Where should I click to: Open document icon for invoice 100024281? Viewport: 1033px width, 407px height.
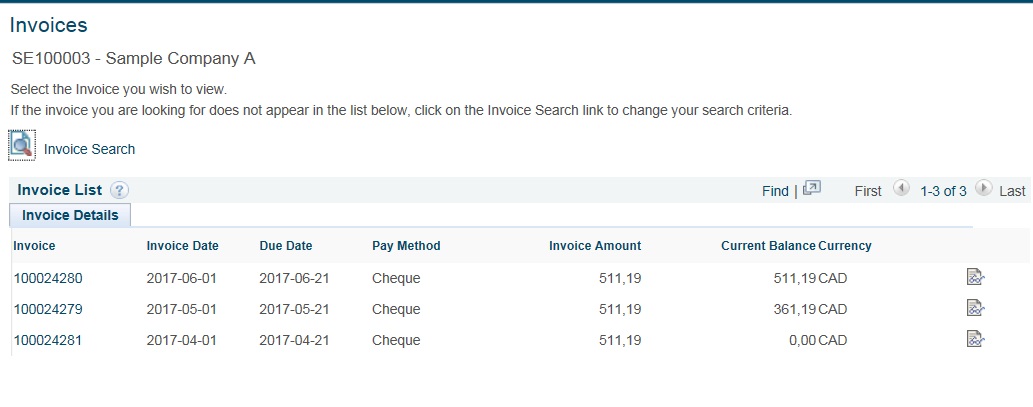(x=975, y=339)
